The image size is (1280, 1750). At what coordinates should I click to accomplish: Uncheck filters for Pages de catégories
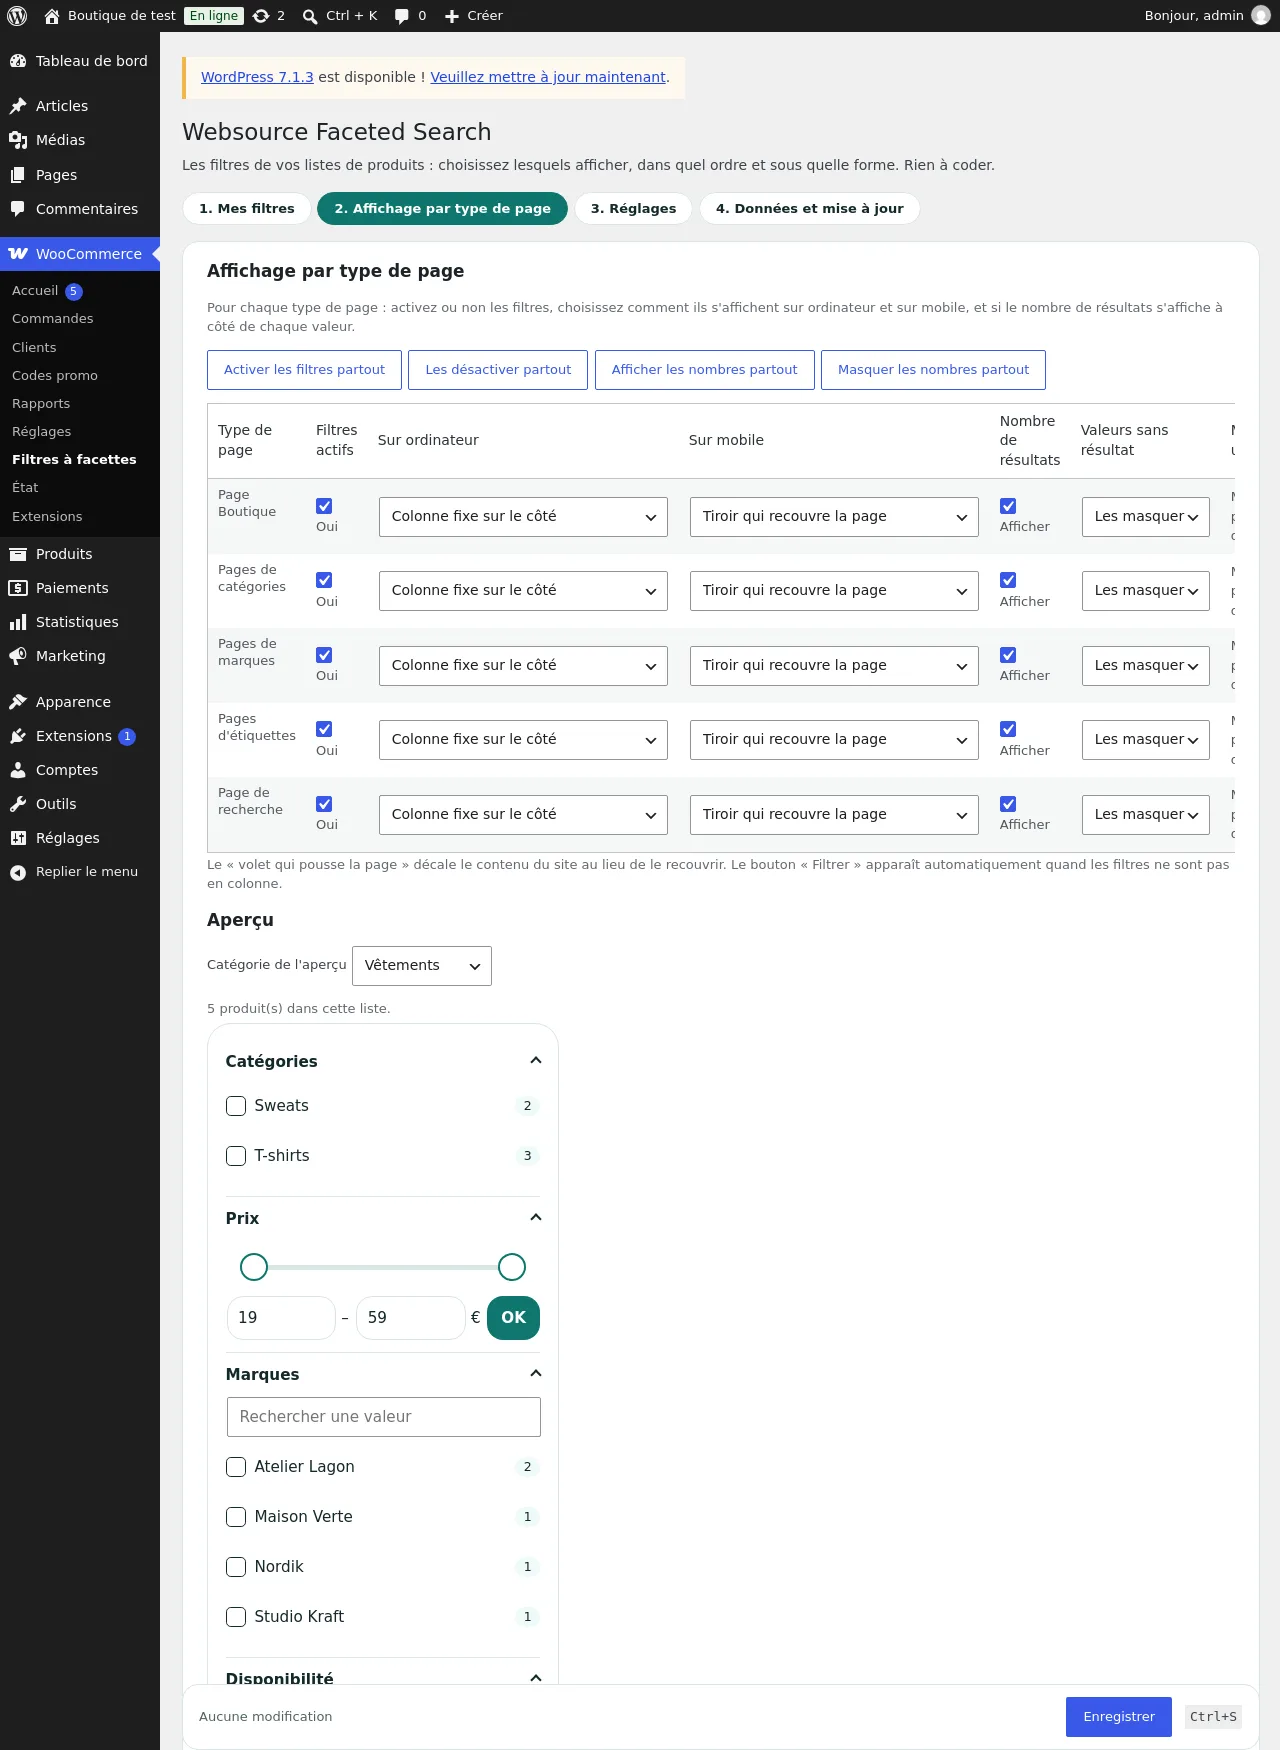[324, 580]
